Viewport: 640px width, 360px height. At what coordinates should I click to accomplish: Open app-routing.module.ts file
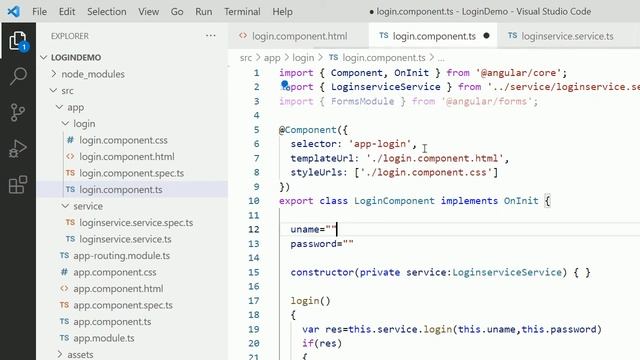[121, 256]
